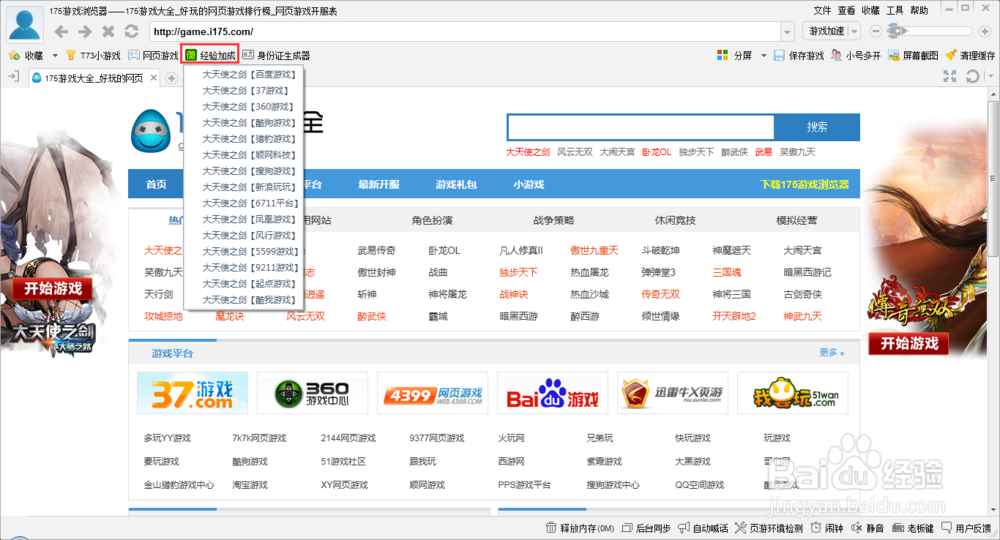Click the 游戏加速 button
The width and height of the screenshot is (1000, 540).
tap(826, 31)
